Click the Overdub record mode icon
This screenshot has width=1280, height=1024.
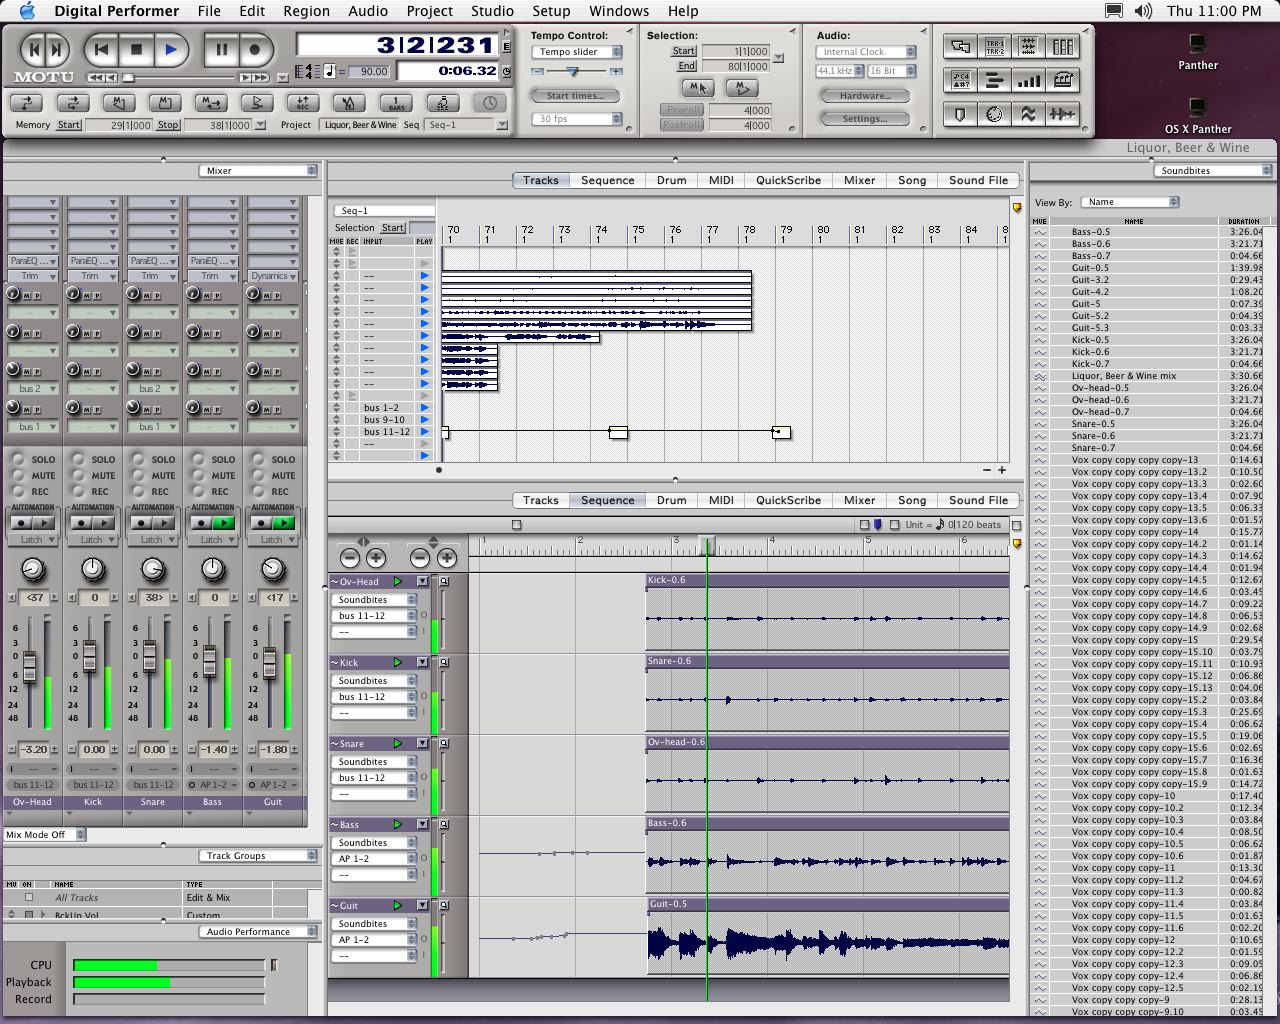(x=302, y=102)
